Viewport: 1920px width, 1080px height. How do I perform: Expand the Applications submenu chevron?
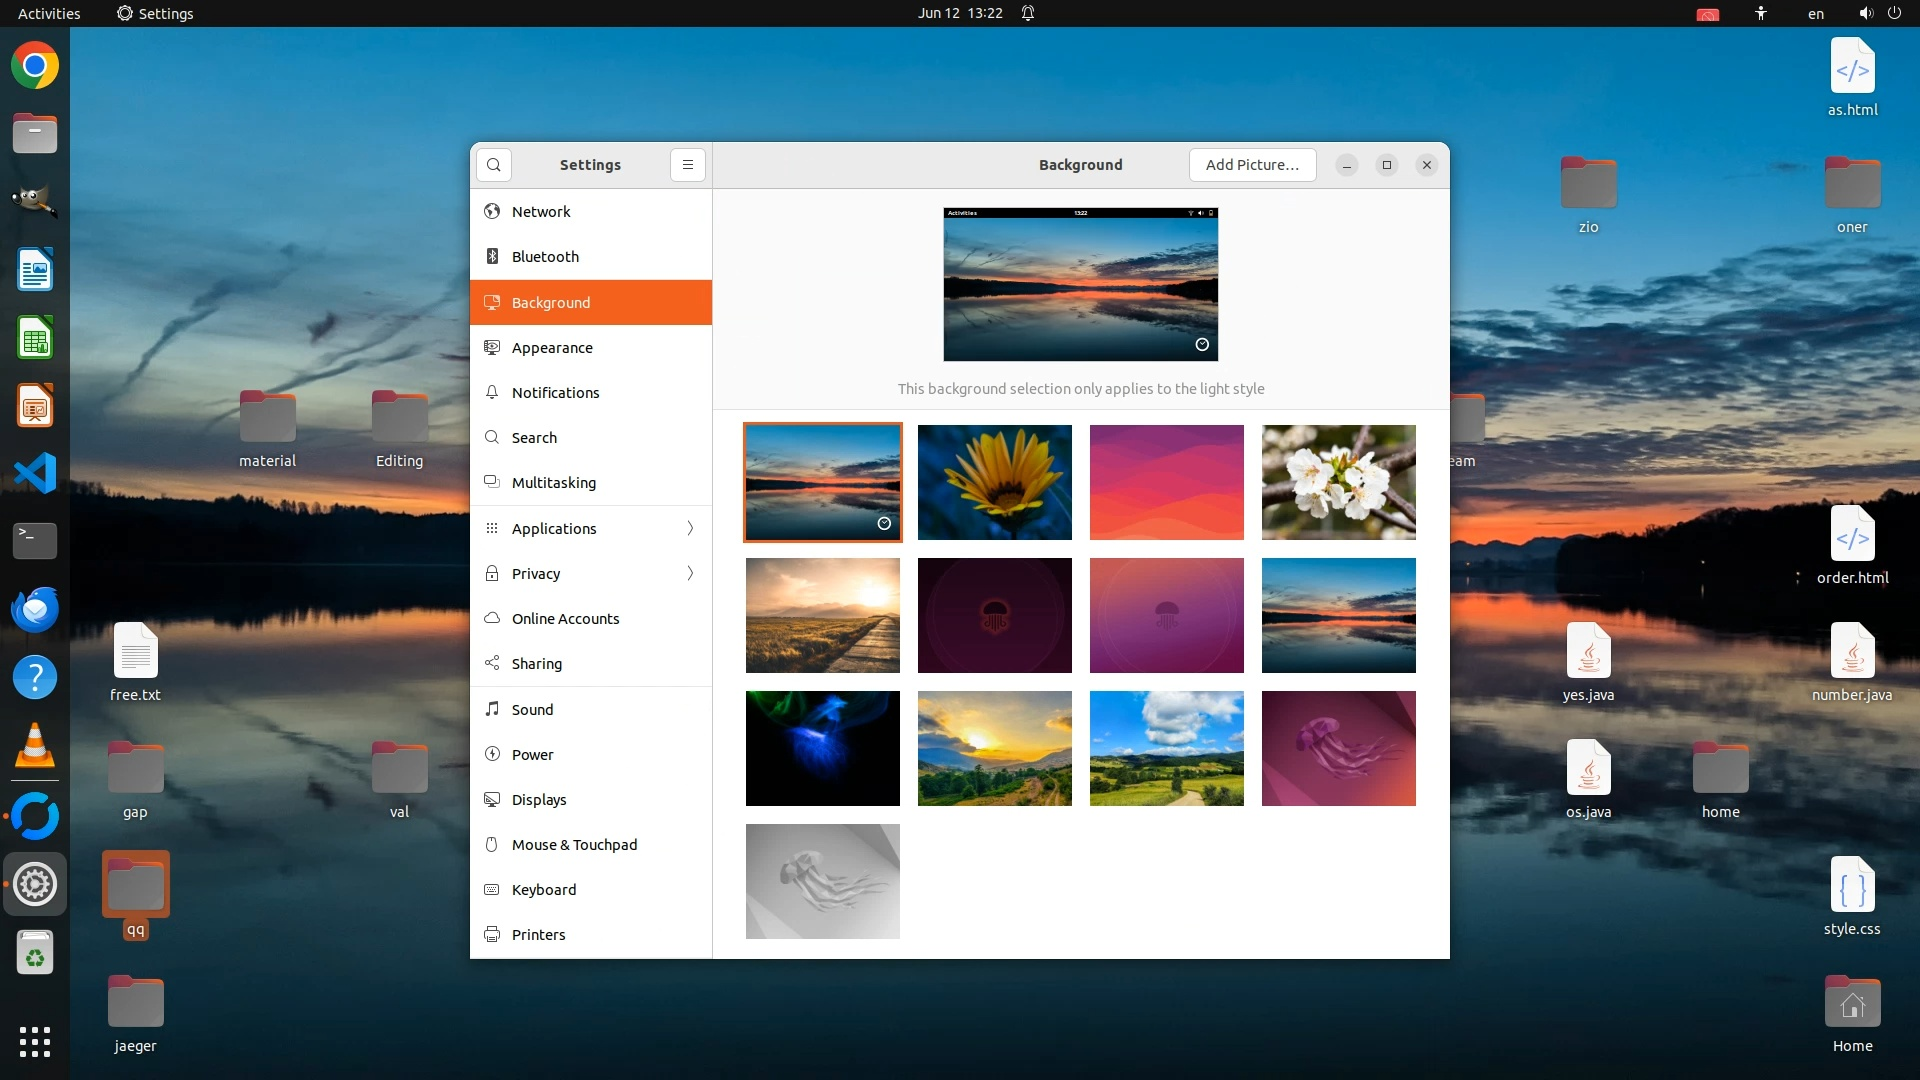[x=690, y=529]
